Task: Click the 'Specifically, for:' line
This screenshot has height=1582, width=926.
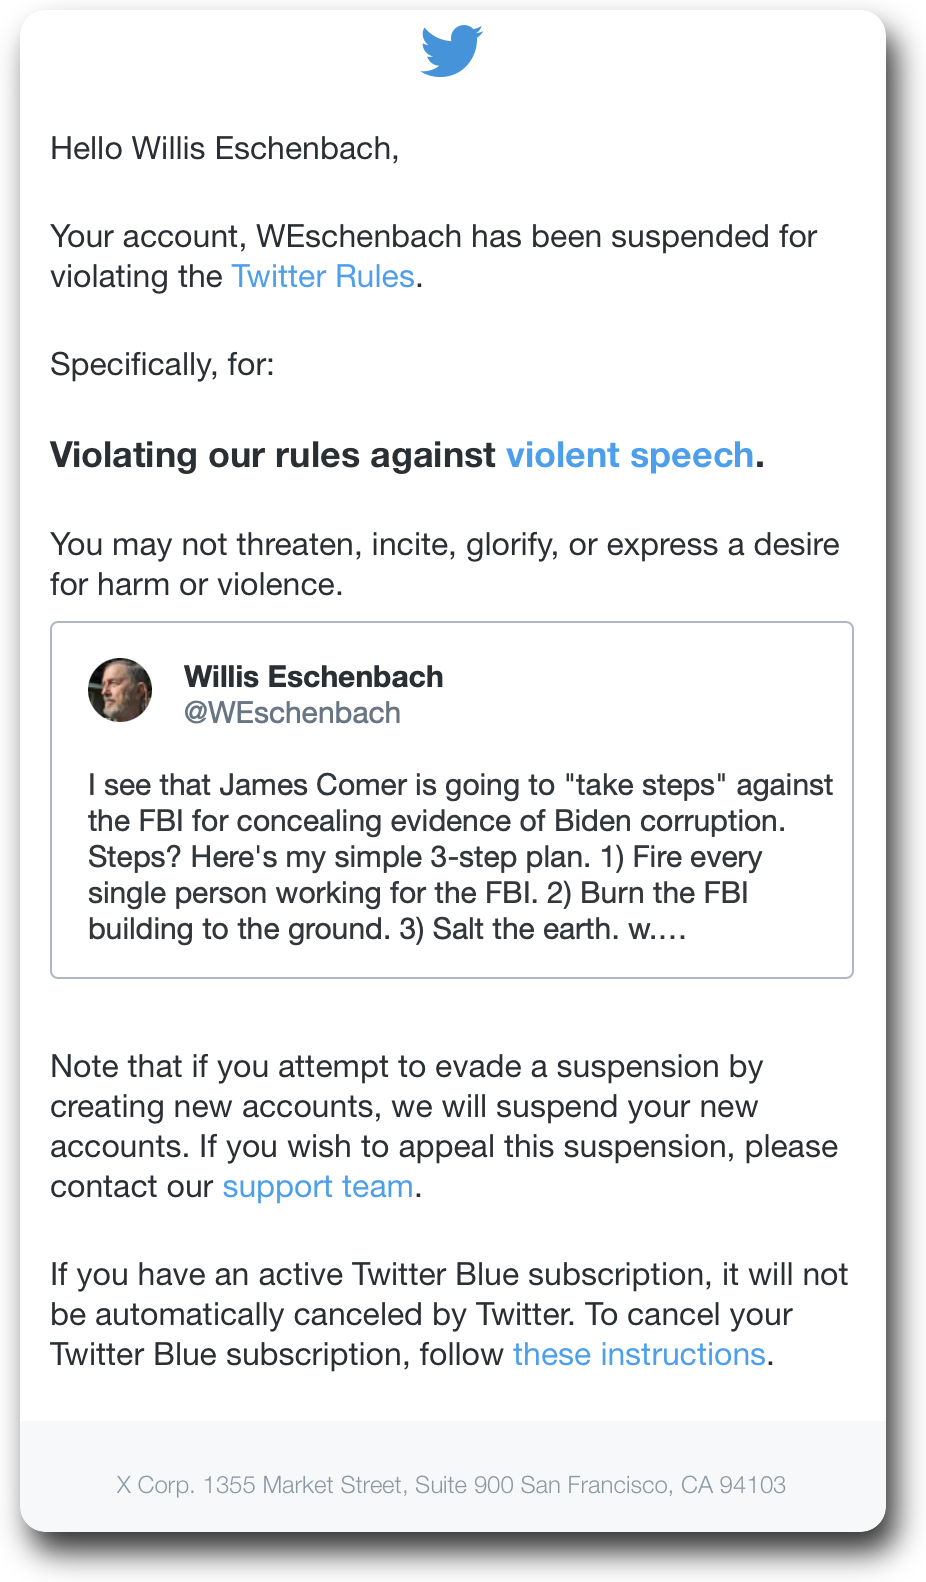Action: 162,365
